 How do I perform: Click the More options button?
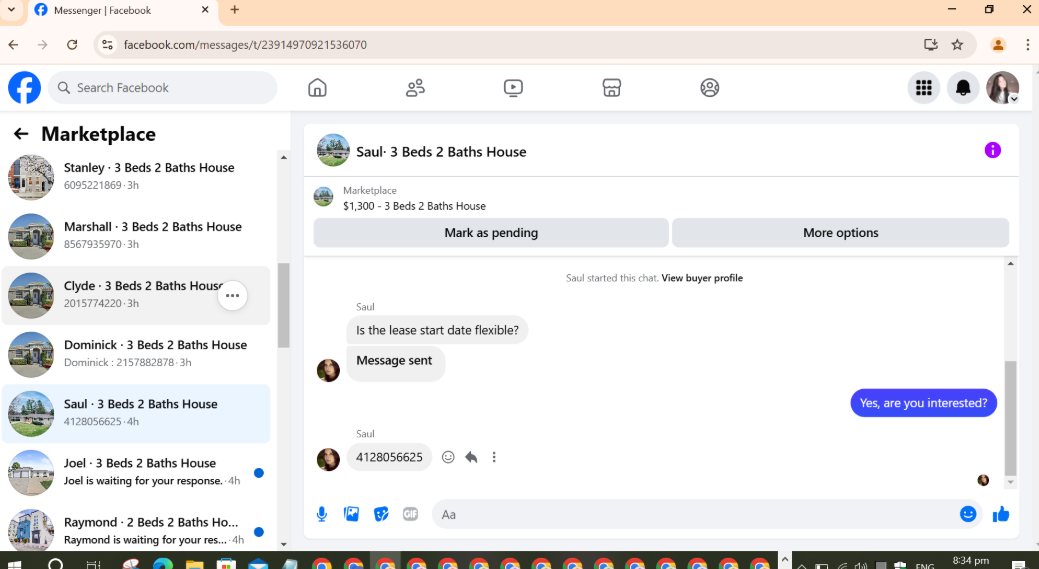coord(840,233)
